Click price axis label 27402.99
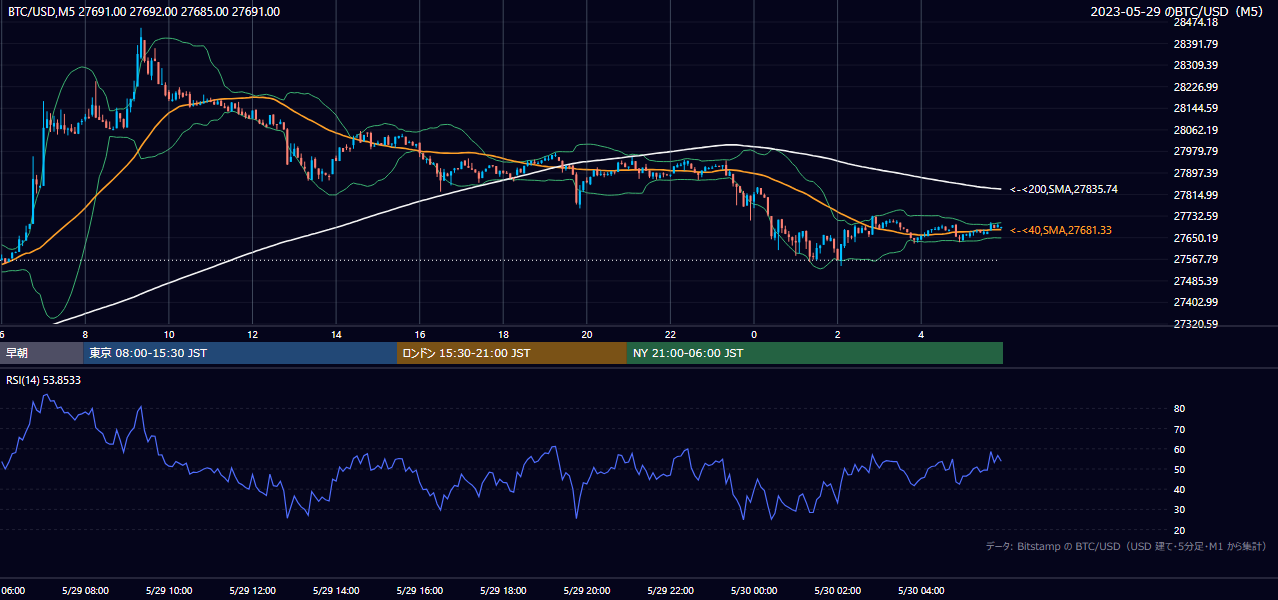 coord(1195,302)
